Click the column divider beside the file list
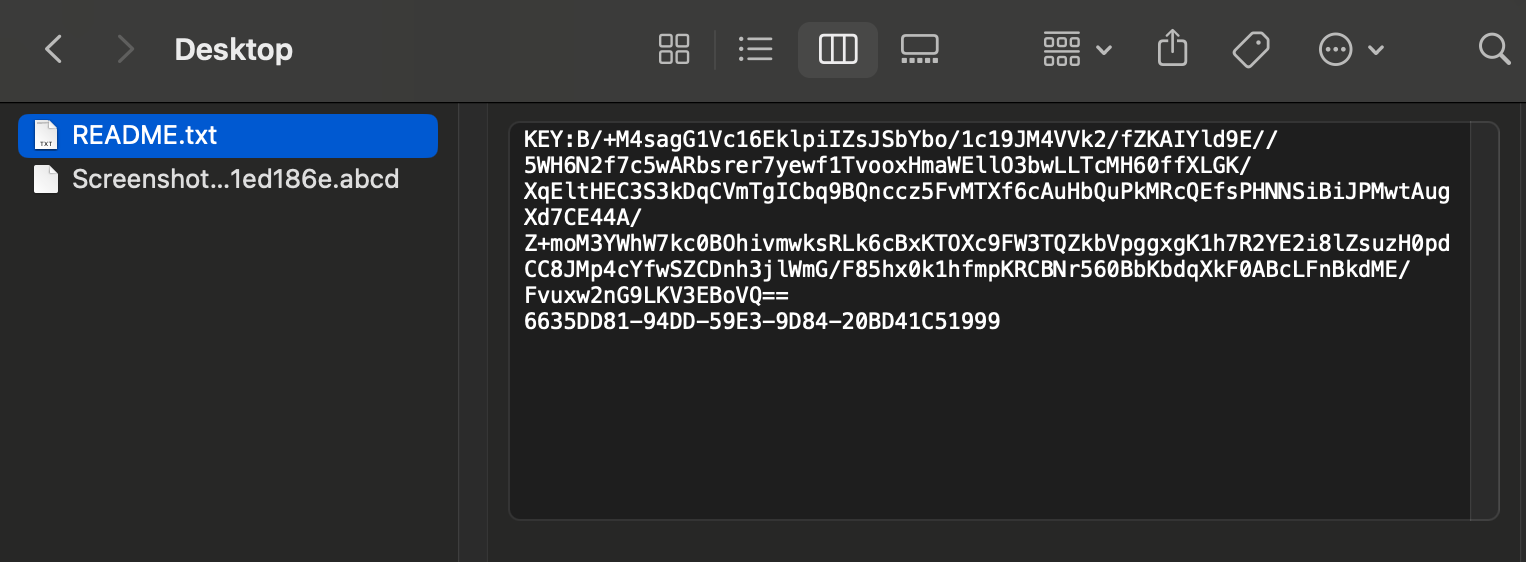The width and height of the screenshot is (1526, 562). point(459,330)
